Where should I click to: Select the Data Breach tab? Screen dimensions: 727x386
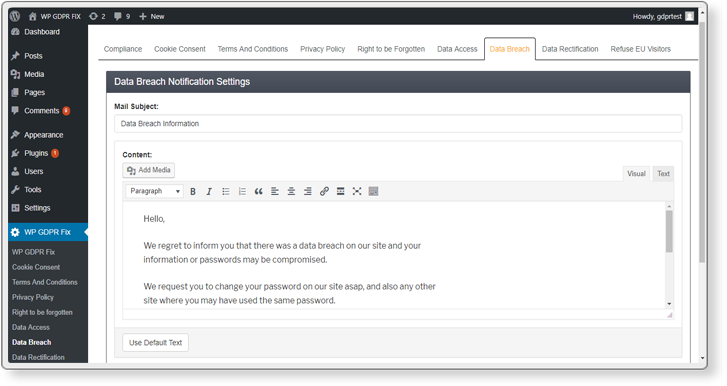pos(510,49)
